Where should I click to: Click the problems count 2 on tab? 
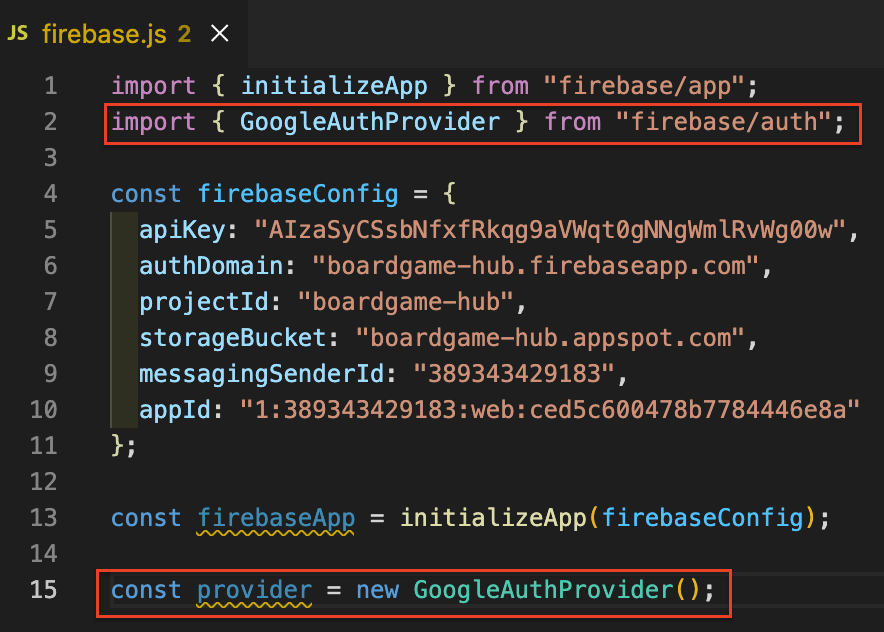click(184, 34)
